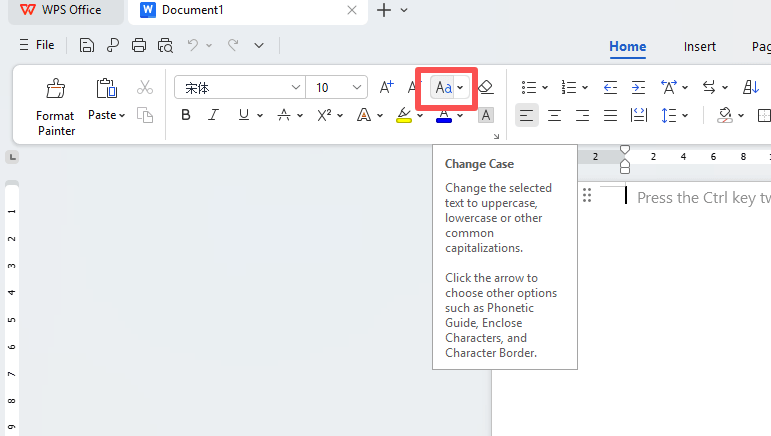Click the Change Case Aa icon
Image resolution: width=771 pixels, height=436 pixels.
pos(444,87)
